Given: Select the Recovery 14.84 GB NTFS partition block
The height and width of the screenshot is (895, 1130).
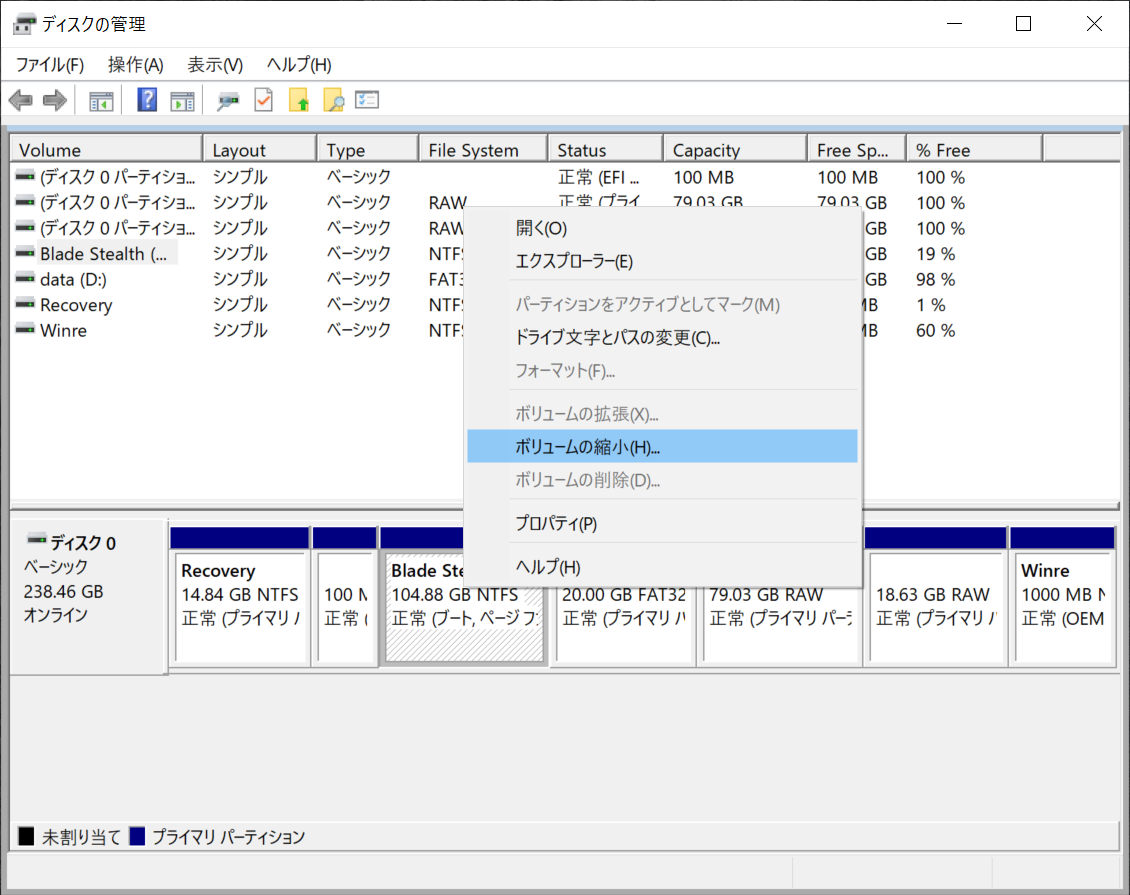Looking at the screenshot, I should [x=240, y=607].
